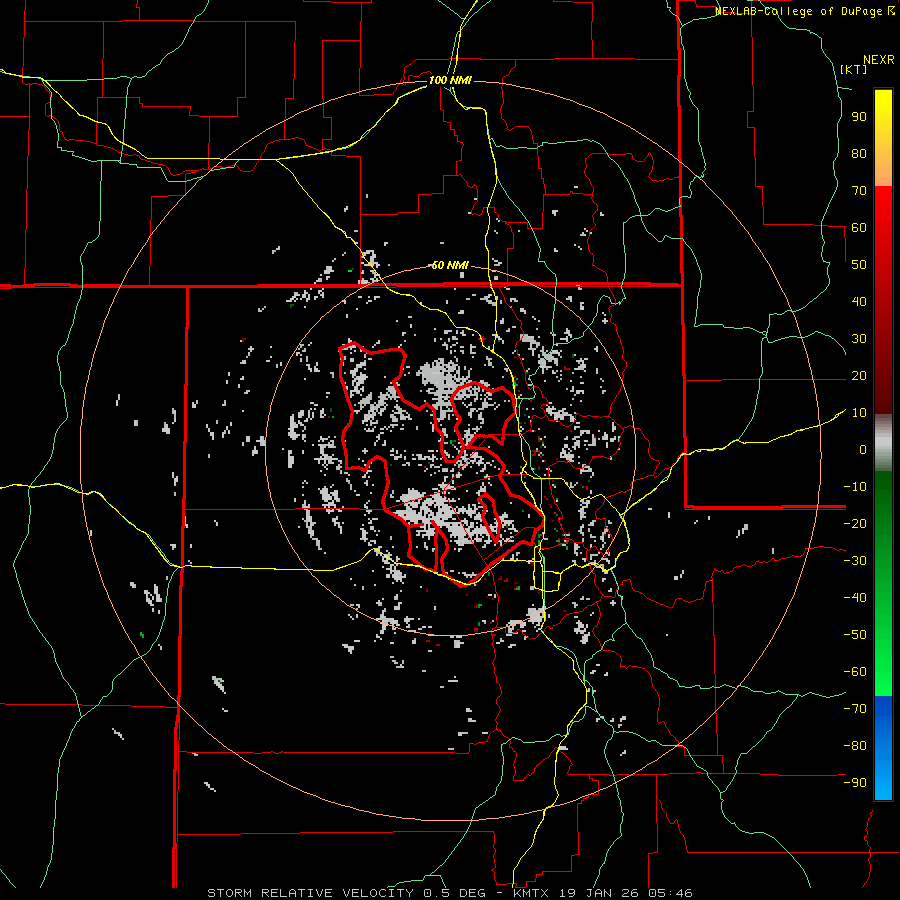Viewport: 900px width, 900px height.
Task: Click the 100 NMI range ring label
Action: click(450, 80)
